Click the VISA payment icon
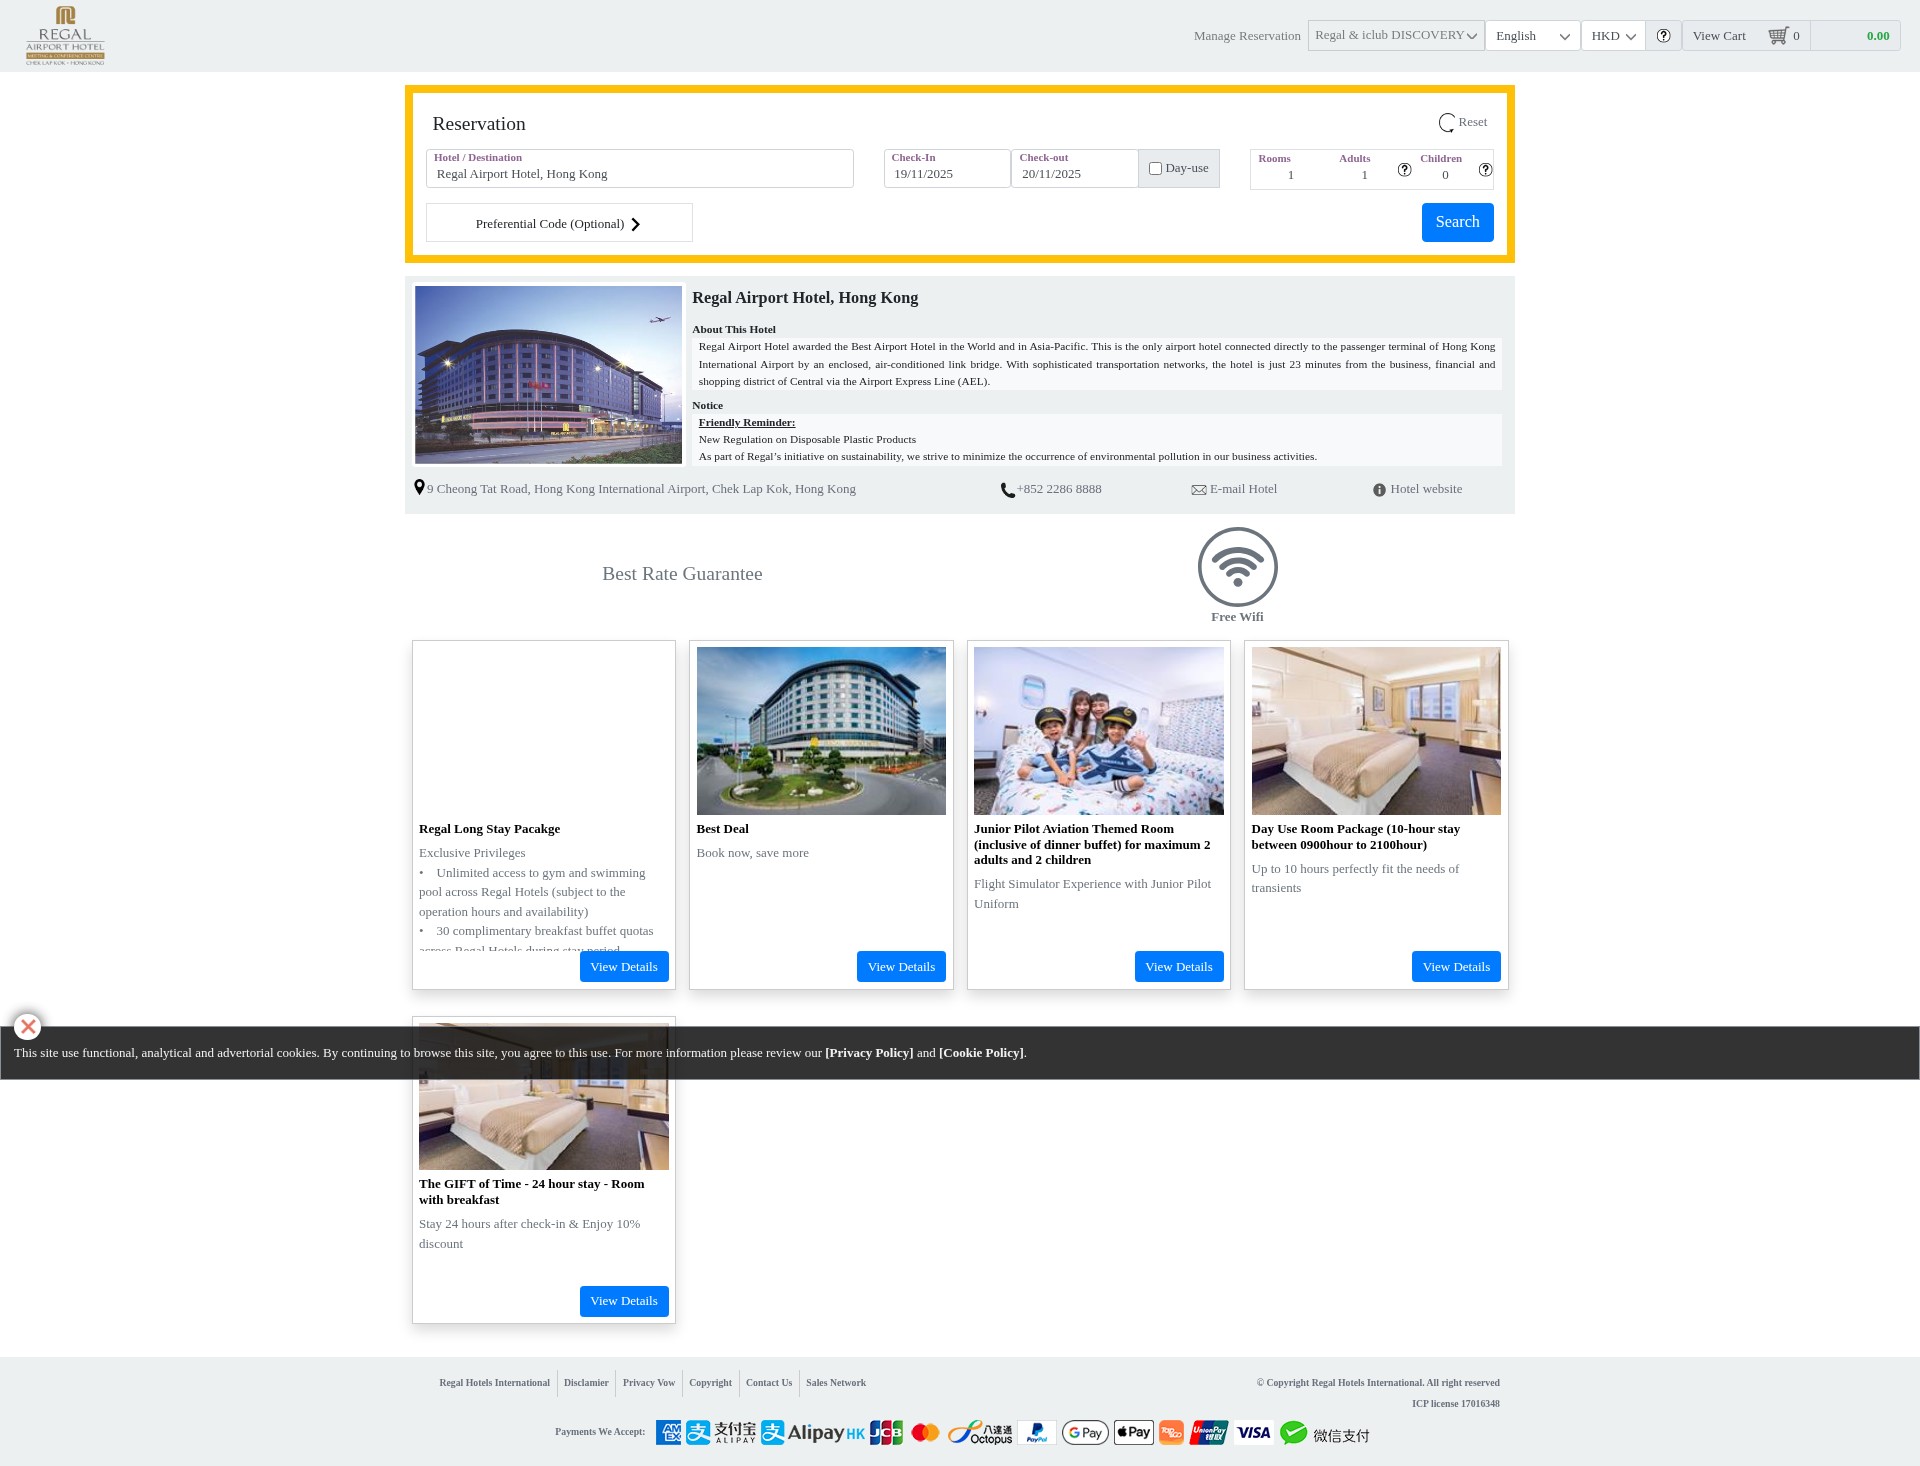The height and width of the screenshot is (1466, 1920). click(x=1253, y=1433)
